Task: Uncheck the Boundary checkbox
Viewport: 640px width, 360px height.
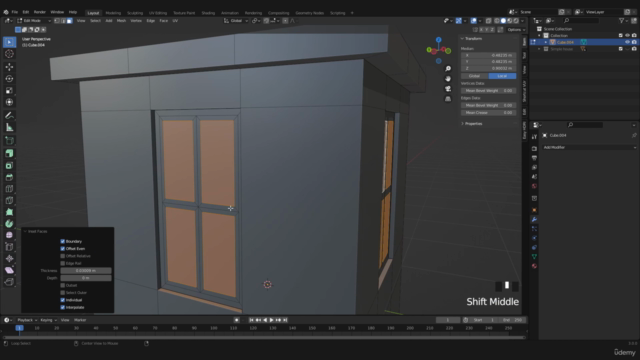Action: pyautogui.click(x=62, y=241)
